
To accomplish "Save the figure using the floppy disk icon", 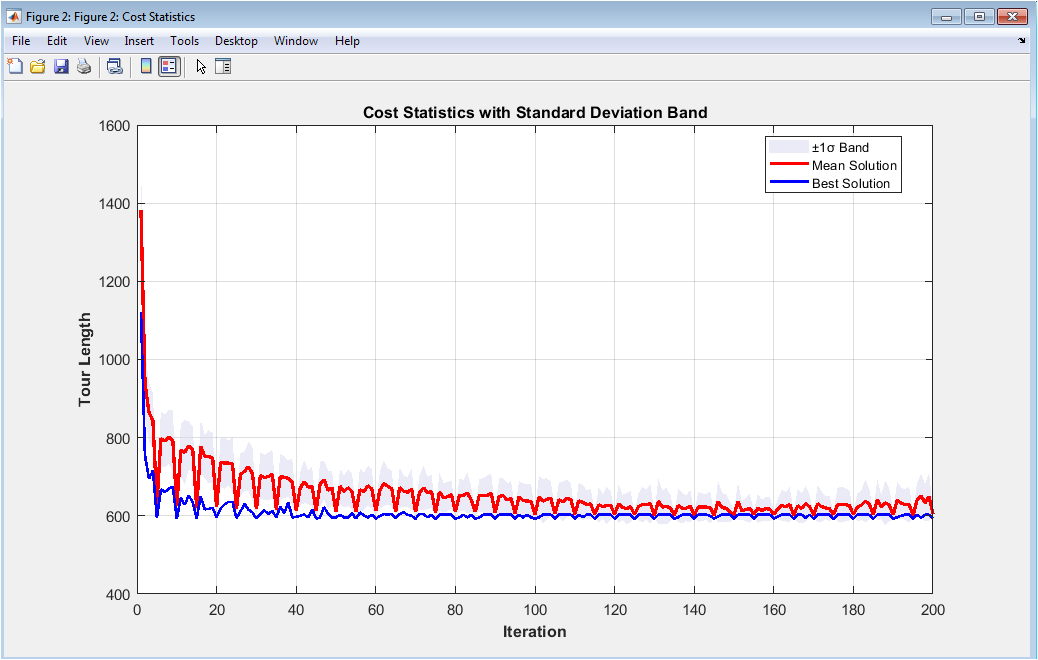I will tap(61, 67).
